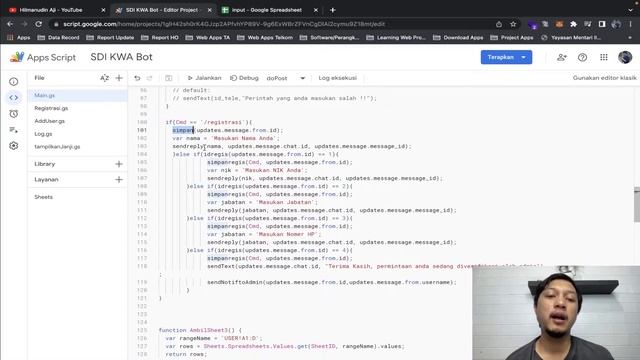640x360 pixels.
Task: Open the Report Update bookmark folder
Action: tap(110, 38)
